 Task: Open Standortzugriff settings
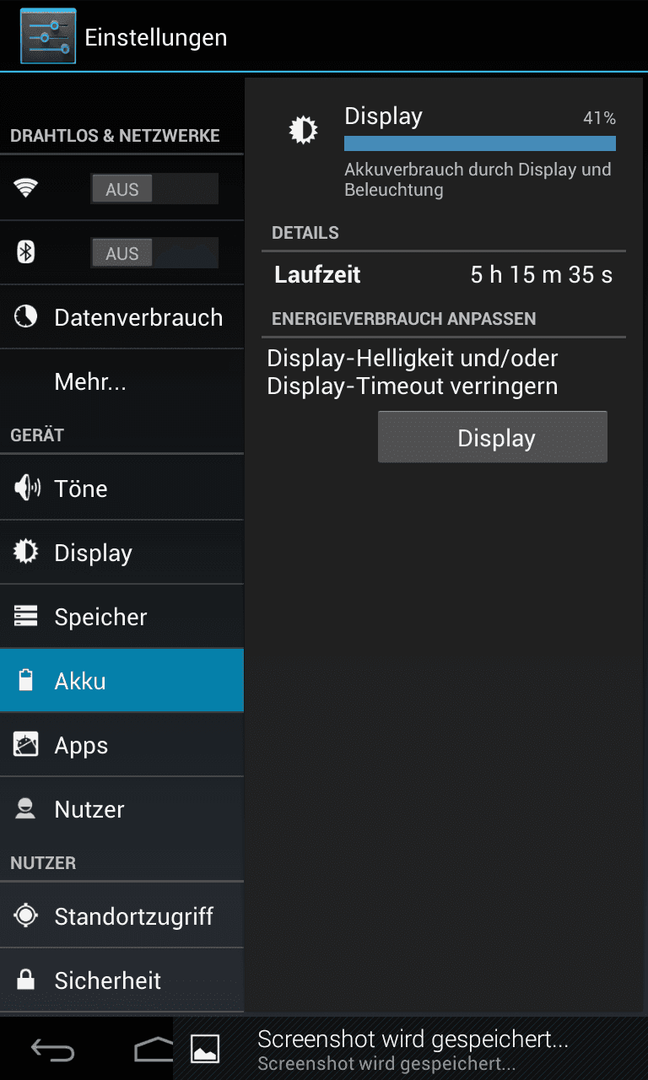pyautogui.click(x=122, y=916)
